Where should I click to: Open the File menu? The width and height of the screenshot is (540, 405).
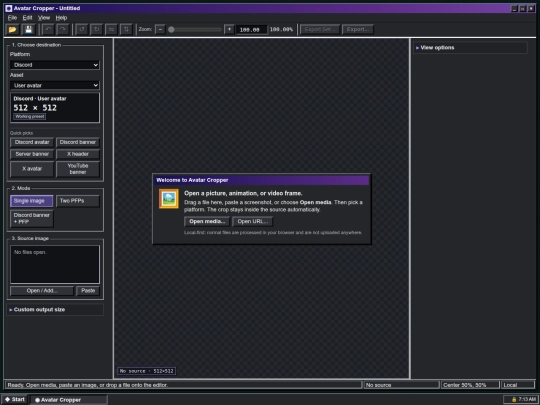(x=12, y=18)
